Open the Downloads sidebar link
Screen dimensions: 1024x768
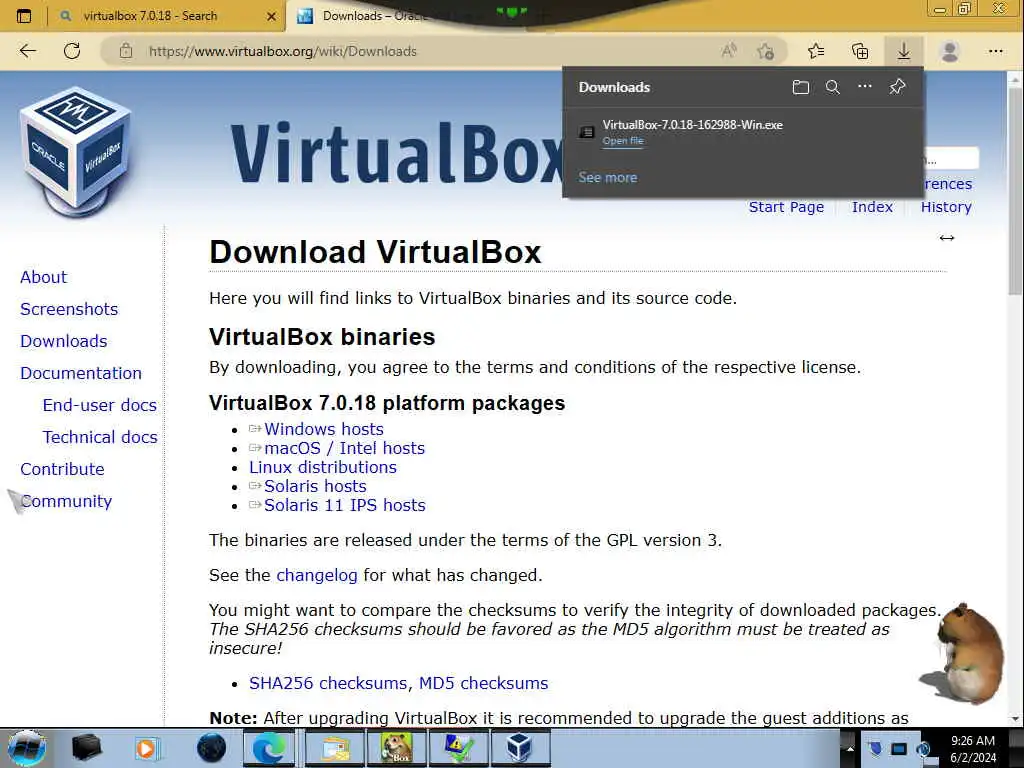pyautogui.click(x=63, y=341)
